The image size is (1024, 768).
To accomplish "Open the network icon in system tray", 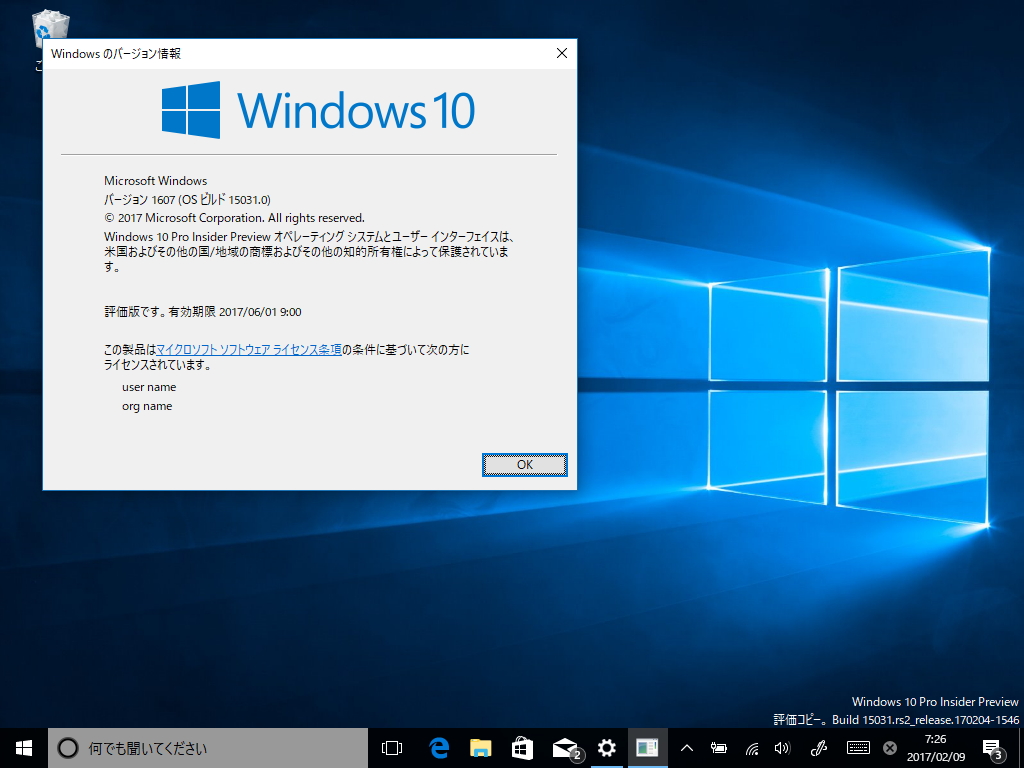I will (x=752, y=747).
